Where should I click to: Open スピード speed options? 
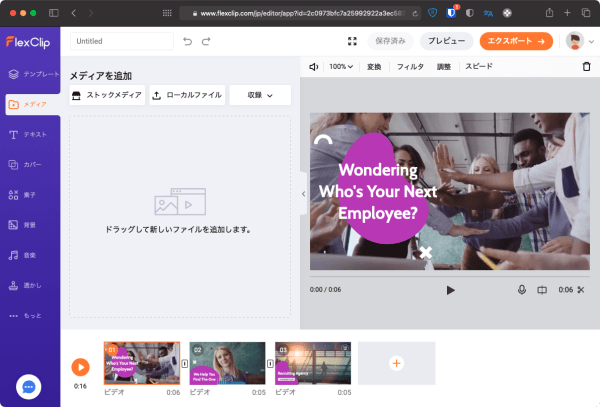coord(479,67)
